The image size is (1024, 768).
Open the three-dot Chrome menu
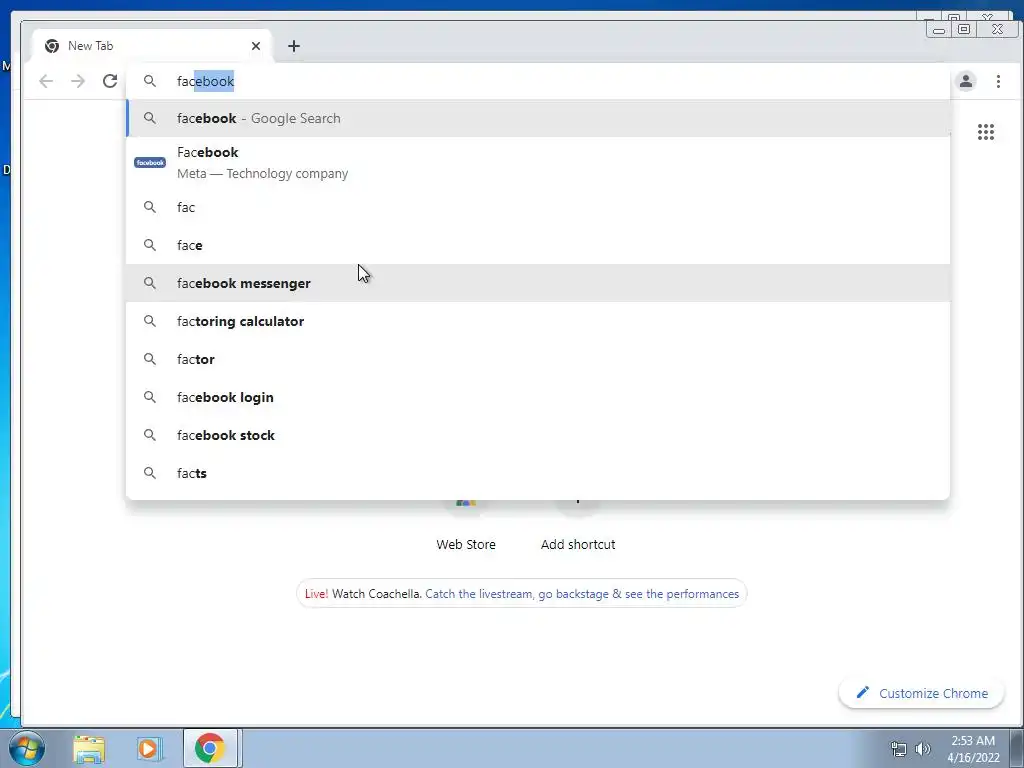tap(998, 81)
